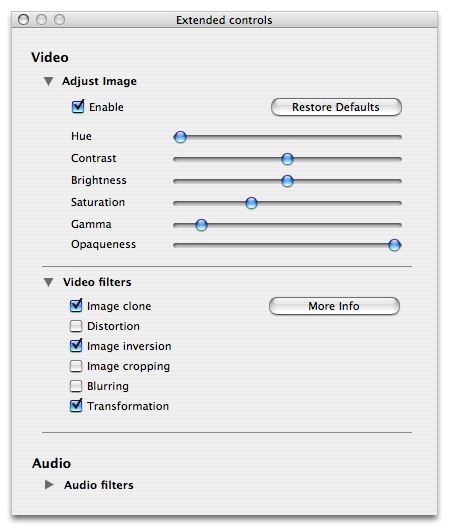This screenshot has height=532, width=450.
Task: Uncheck Image inversion filter
Action: tap(76, 346)
